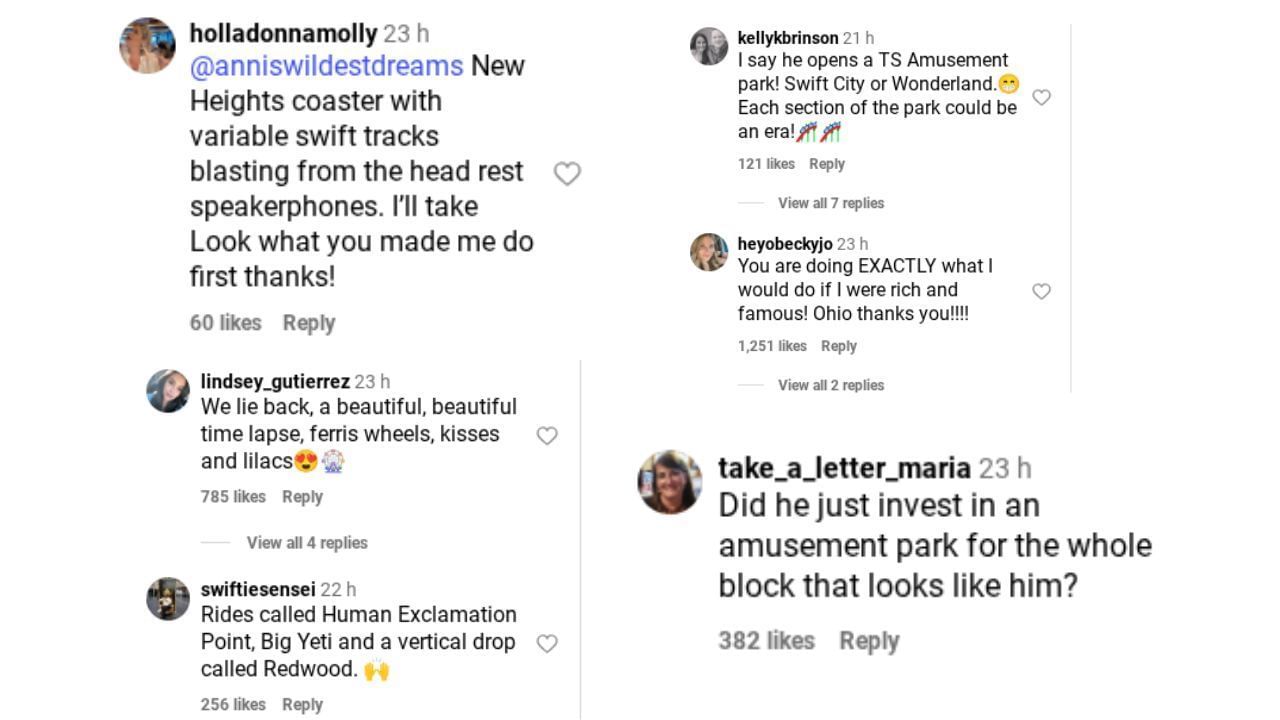This screenshot has height=720, width=1280.
Task: Open take_a_letter_maria's profile picture
Action: click(x=670, y=482)
